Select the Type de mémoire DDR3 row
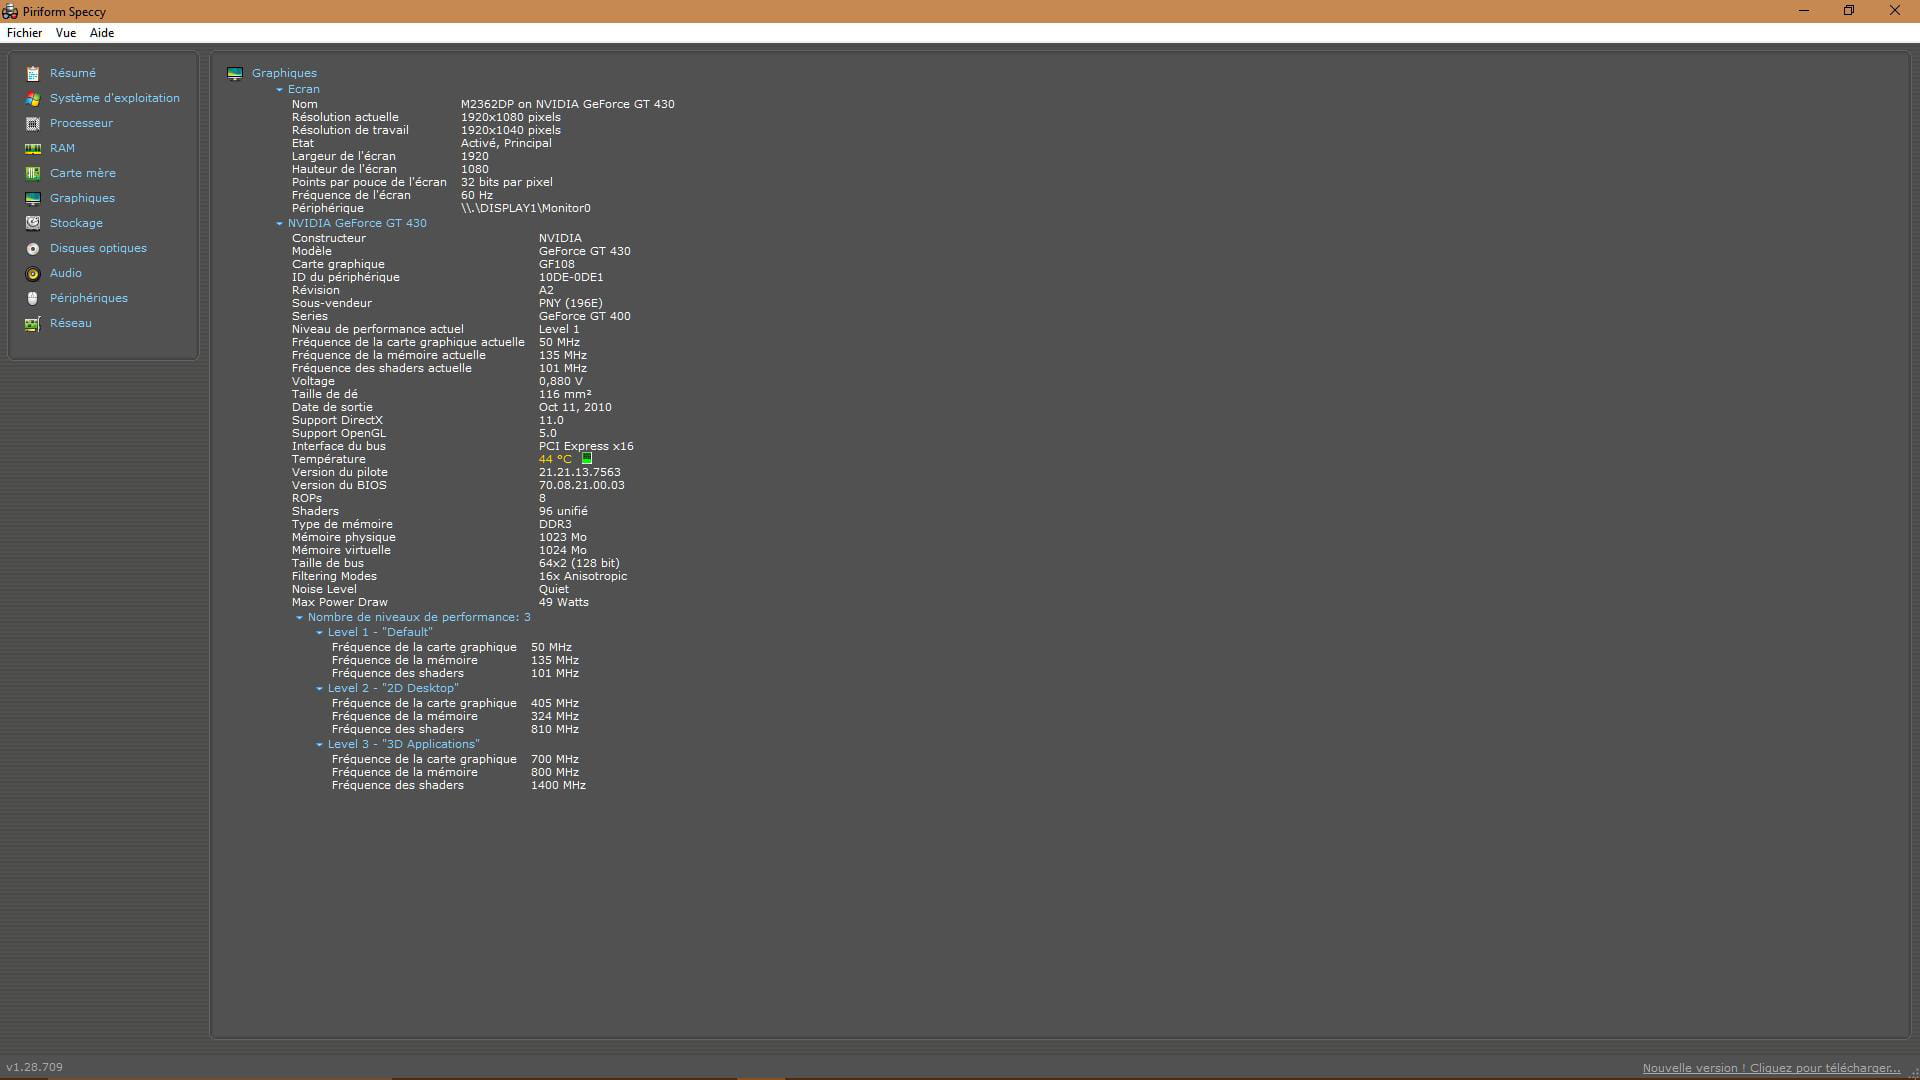 [x=432, y=524]
